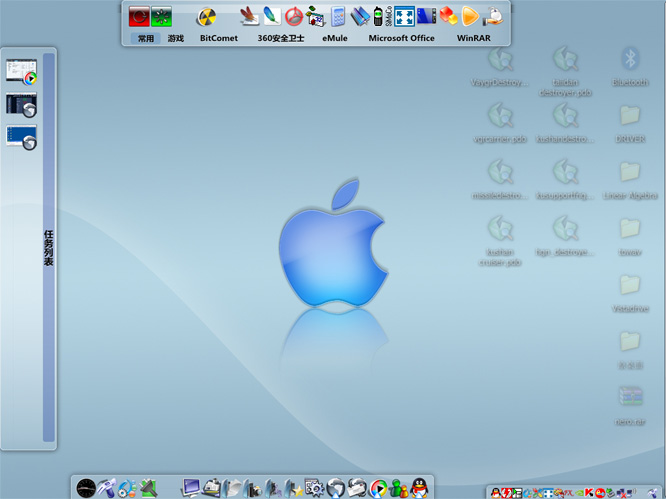Open the mouse-on-hand icon in top dock
Viewport: 666px width, 499px height.
point(493,17)
